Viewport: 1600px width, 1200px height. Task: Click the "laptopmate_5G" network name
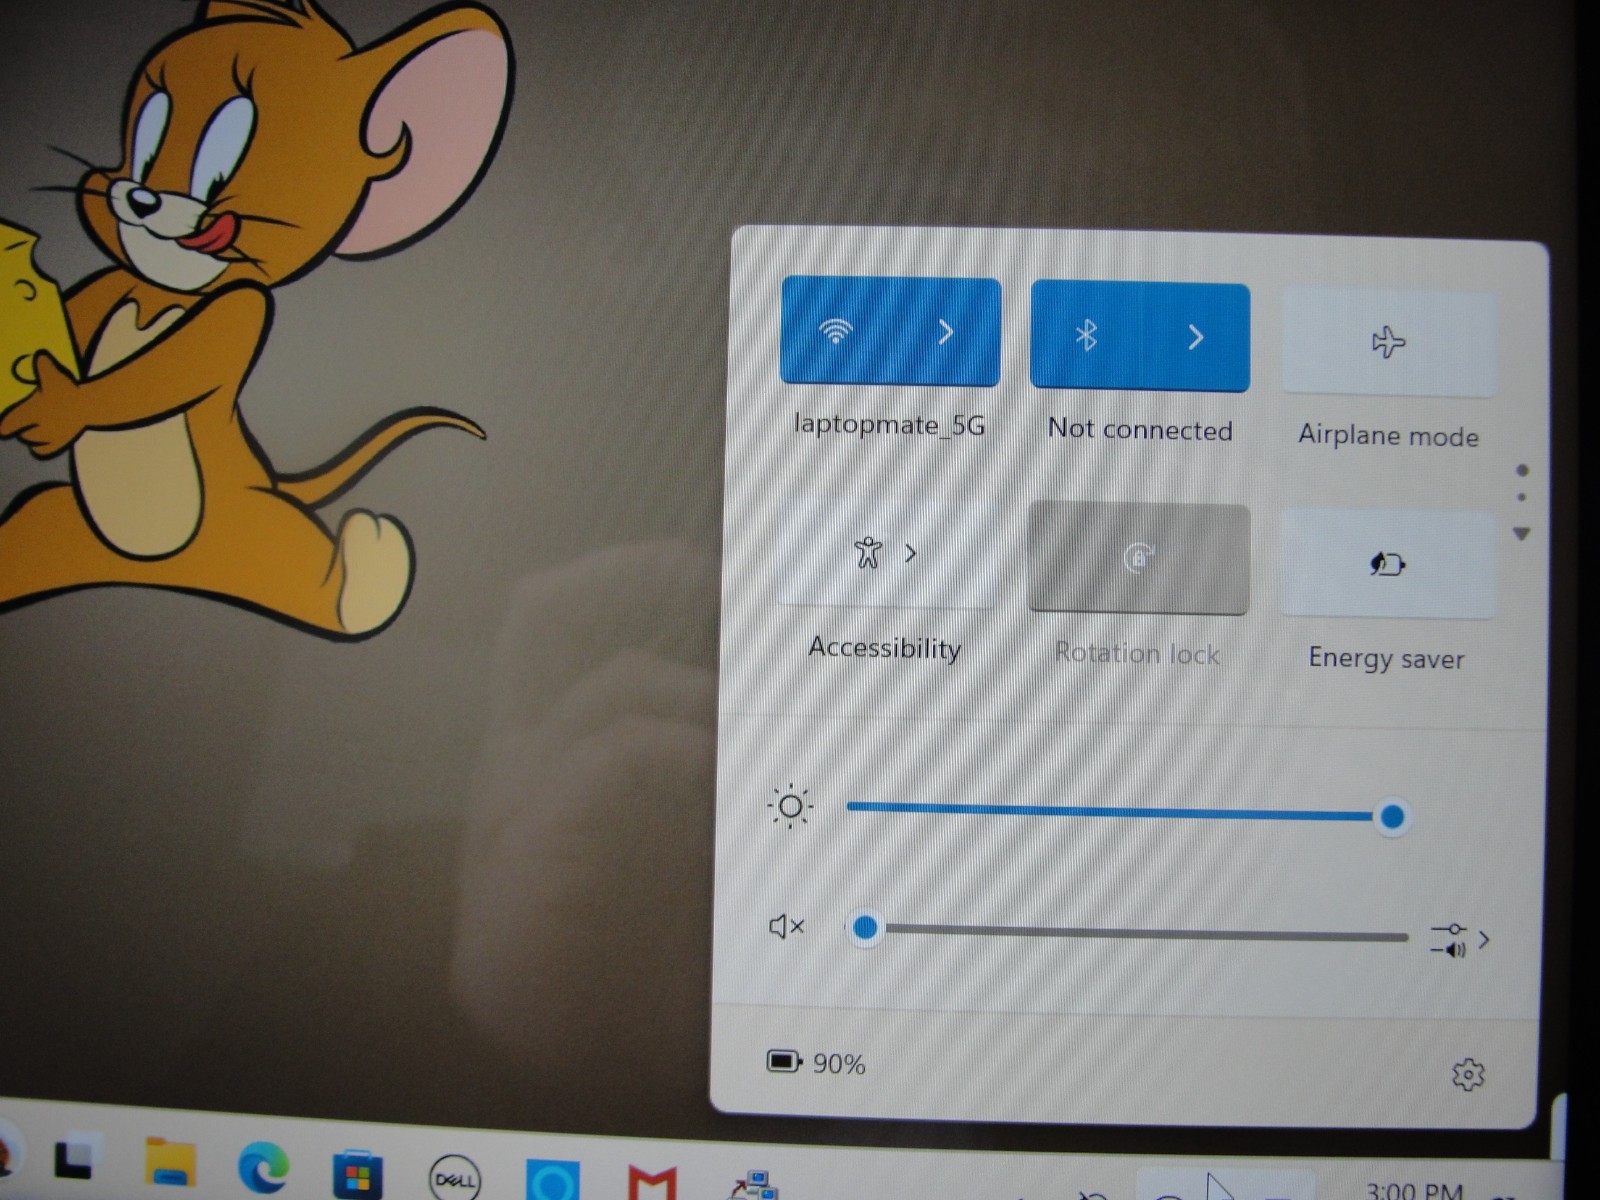point(889,425)
